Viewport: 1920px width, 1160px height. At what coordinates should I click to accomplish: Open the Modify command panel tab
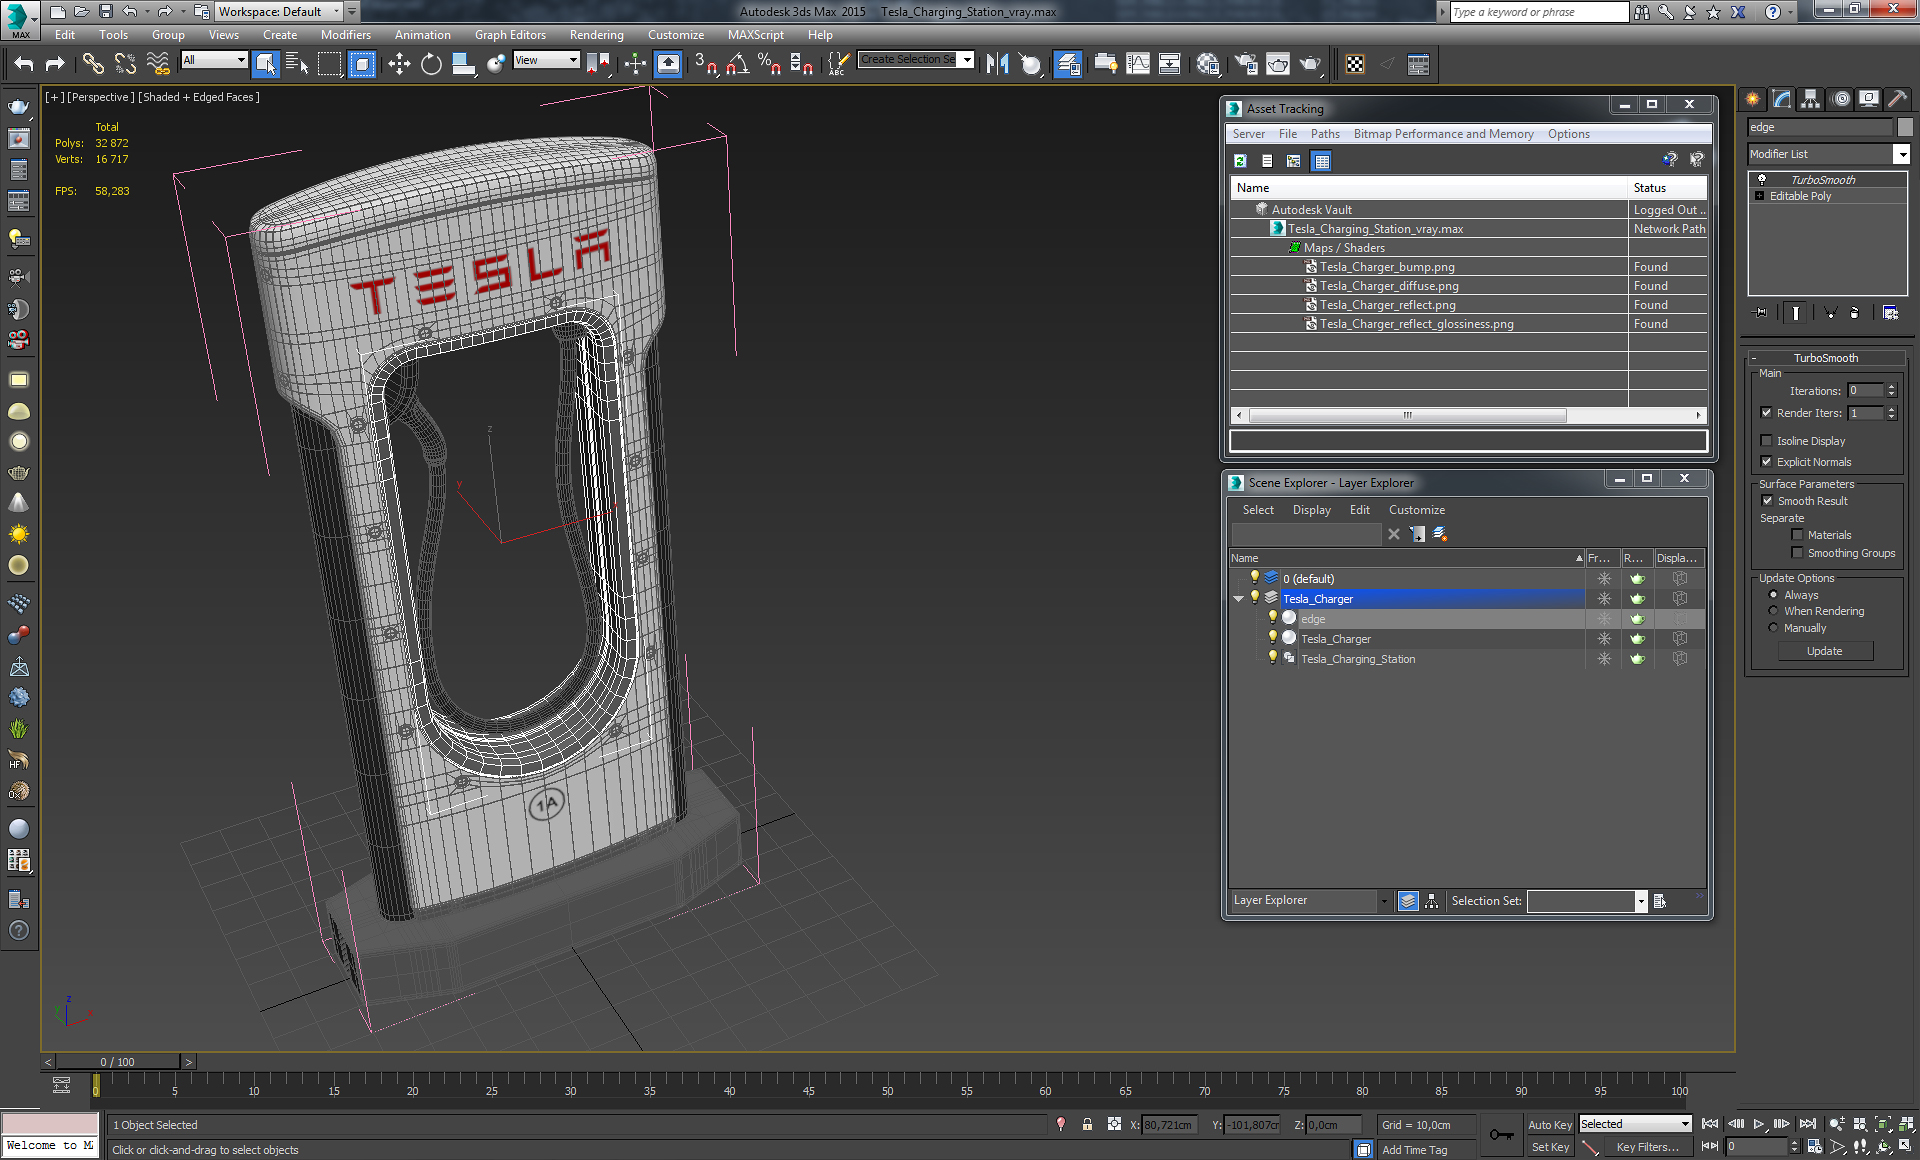[x=1781, y=99]
